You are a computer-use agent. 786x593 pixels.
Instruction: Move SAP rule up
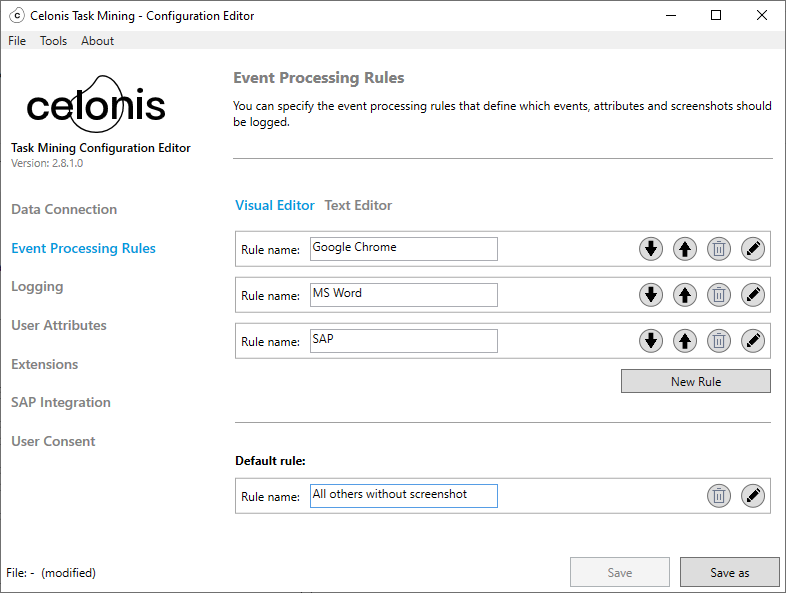coord(685,341)
